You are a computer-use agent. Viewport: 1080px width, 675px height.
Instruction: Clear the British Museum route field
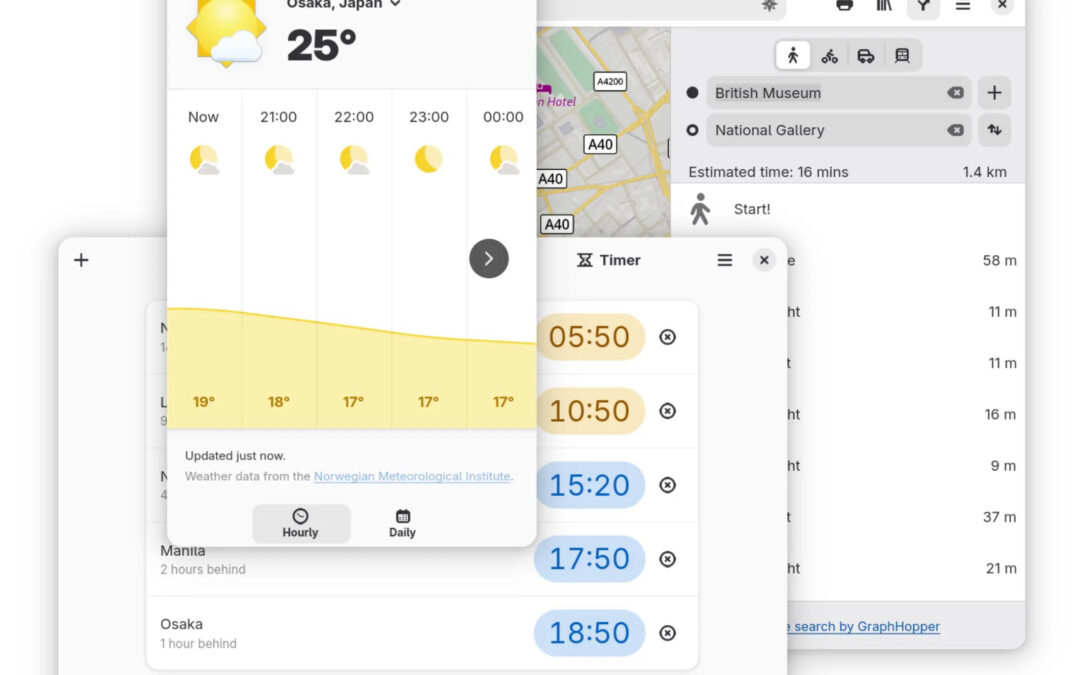point(955,93)
